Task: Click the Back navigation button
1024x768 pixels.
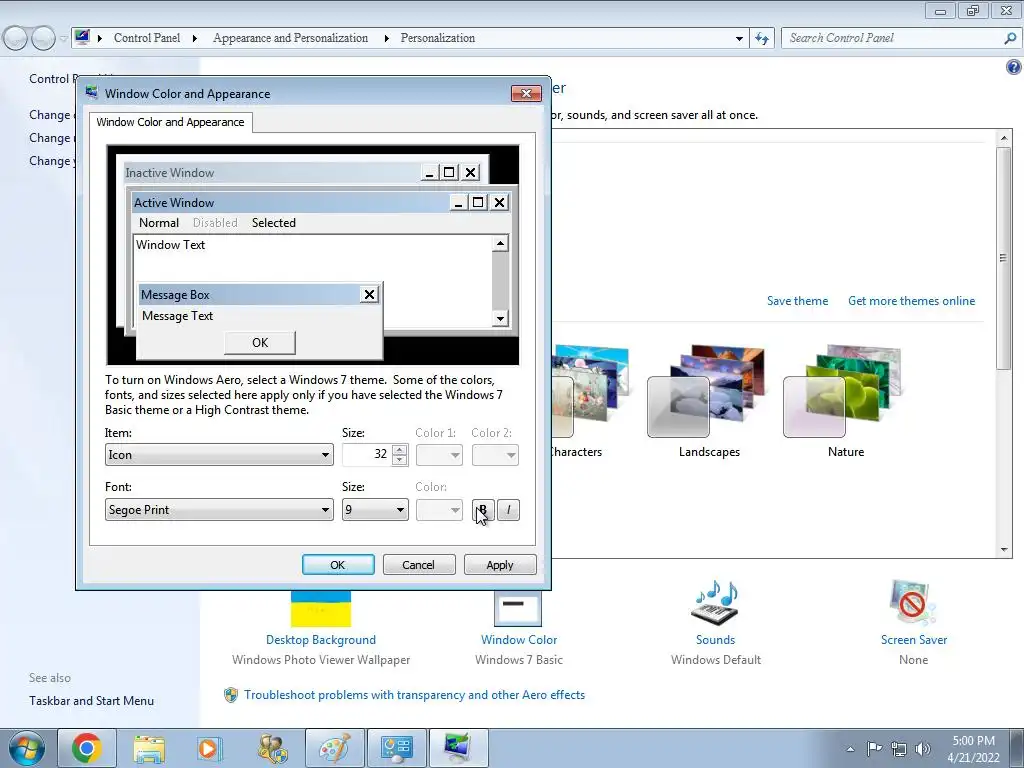Action: pos(16,38)
